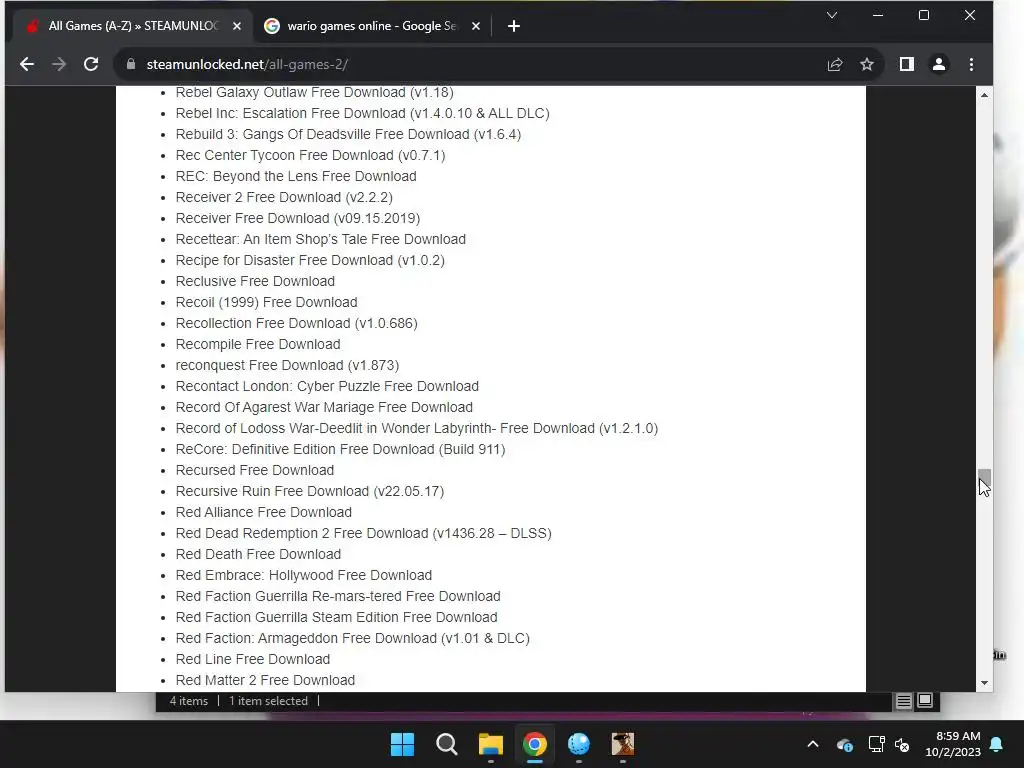The width and height of the screenshot is (1024, 768).
Task: Open the character portrait app in taskbar
Action: coord(623,744)
